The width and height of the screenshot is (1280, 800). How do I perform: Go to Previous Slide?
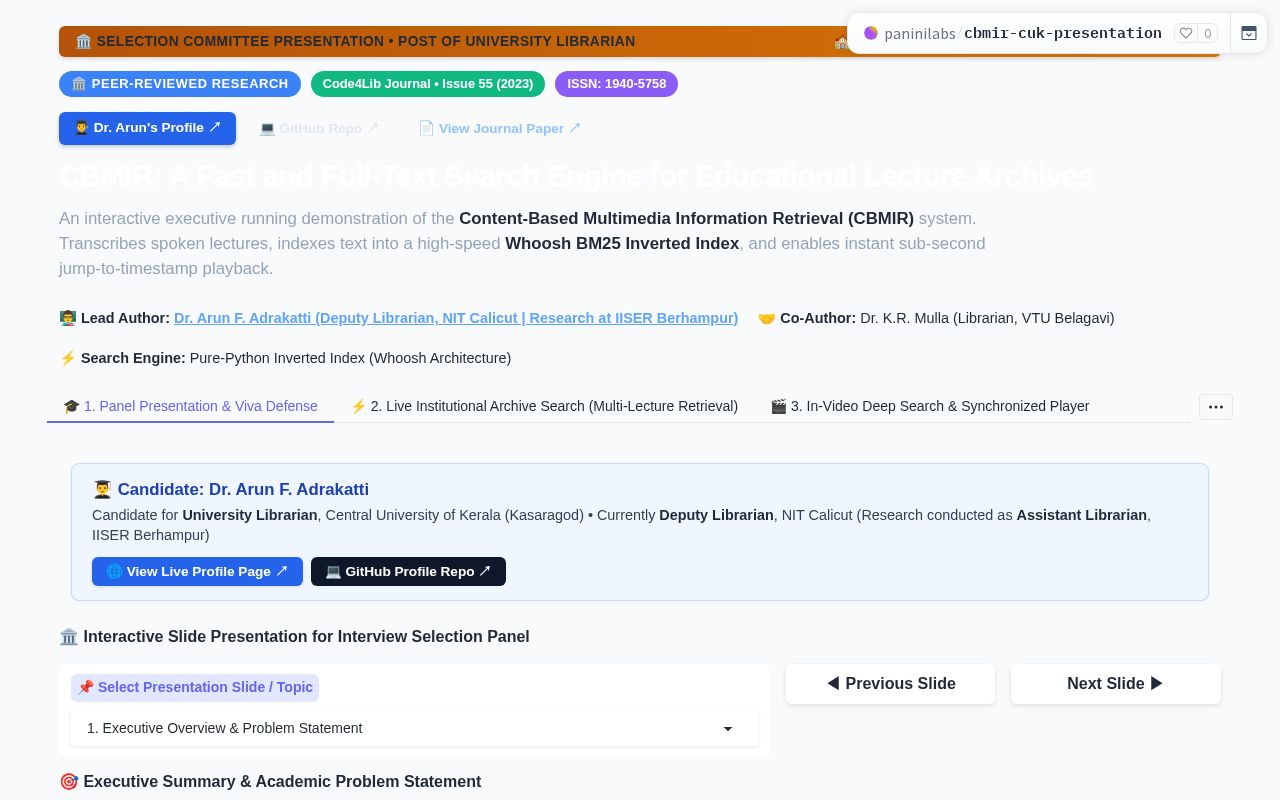[x=890, y=684]
